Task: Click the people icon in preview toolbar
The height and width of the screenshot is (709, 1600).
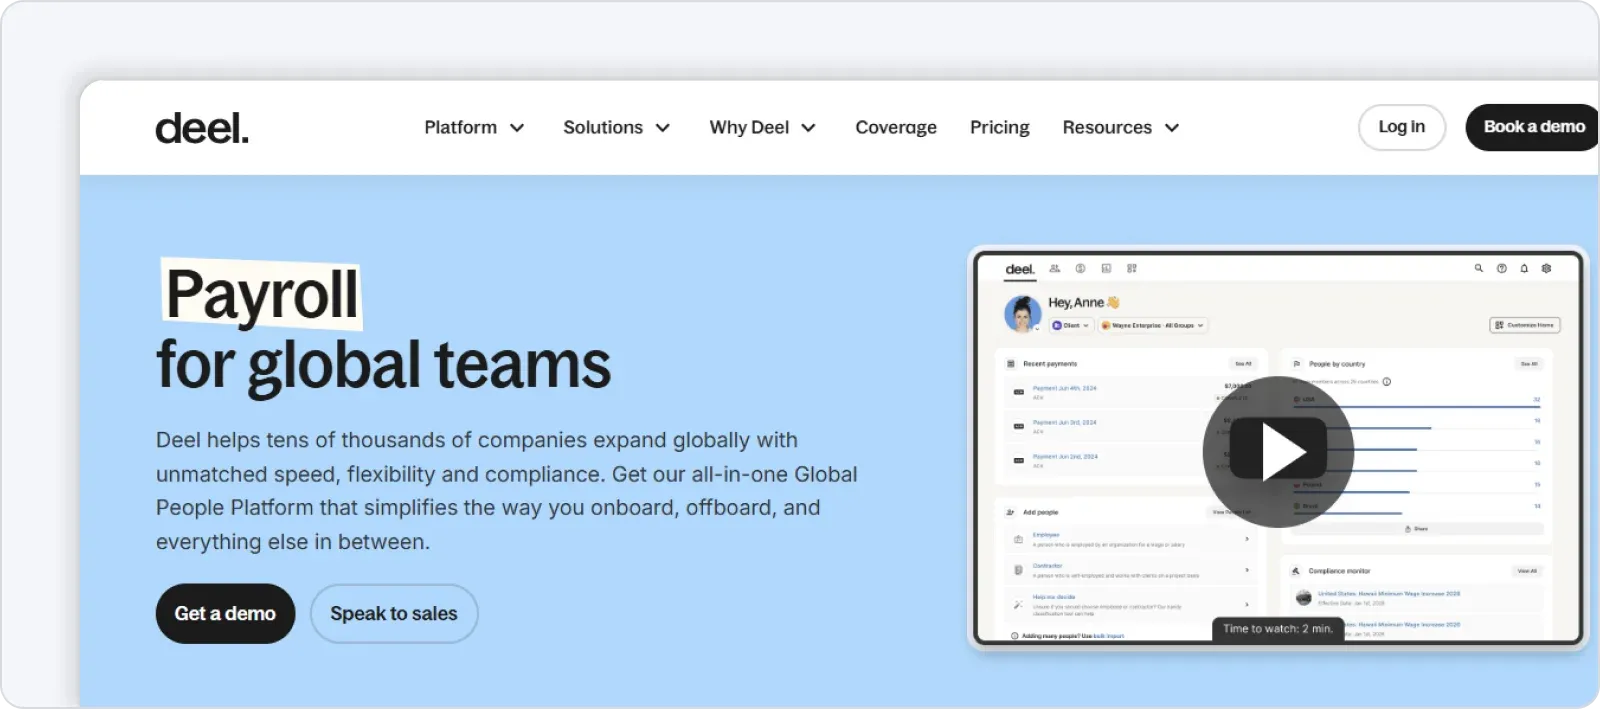Action: click(1054, 268)
